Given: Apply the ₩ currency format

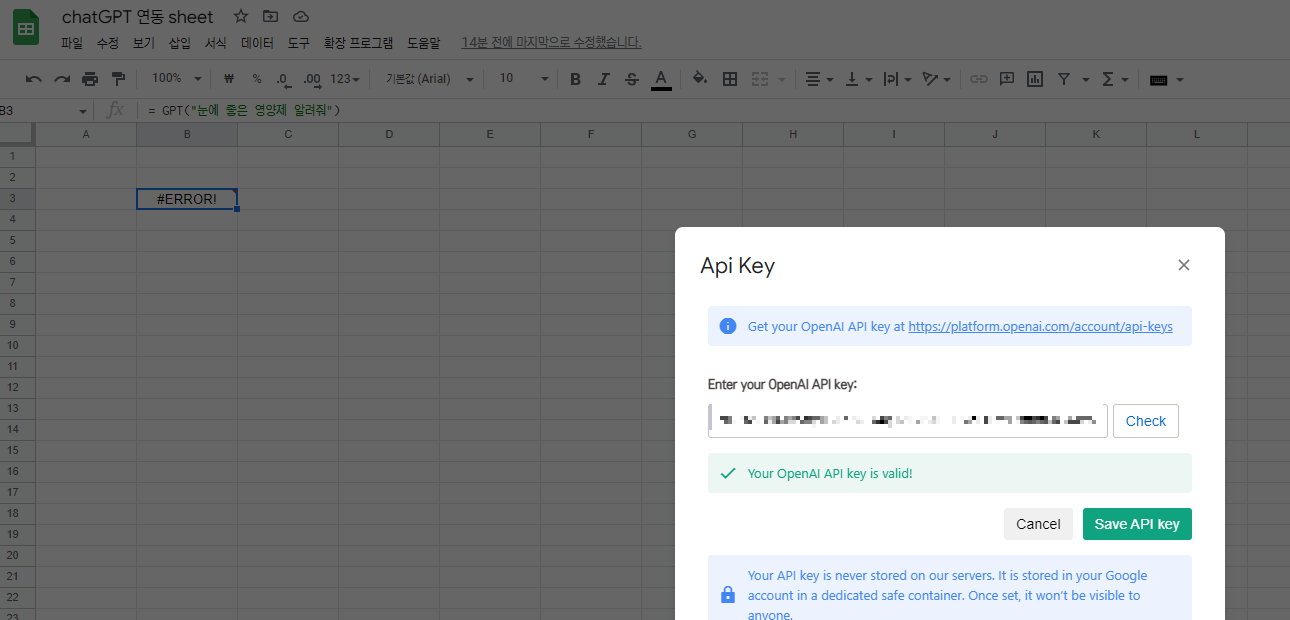Looking at the screenshot, I should pyautogui.click(x=229, y=79).
